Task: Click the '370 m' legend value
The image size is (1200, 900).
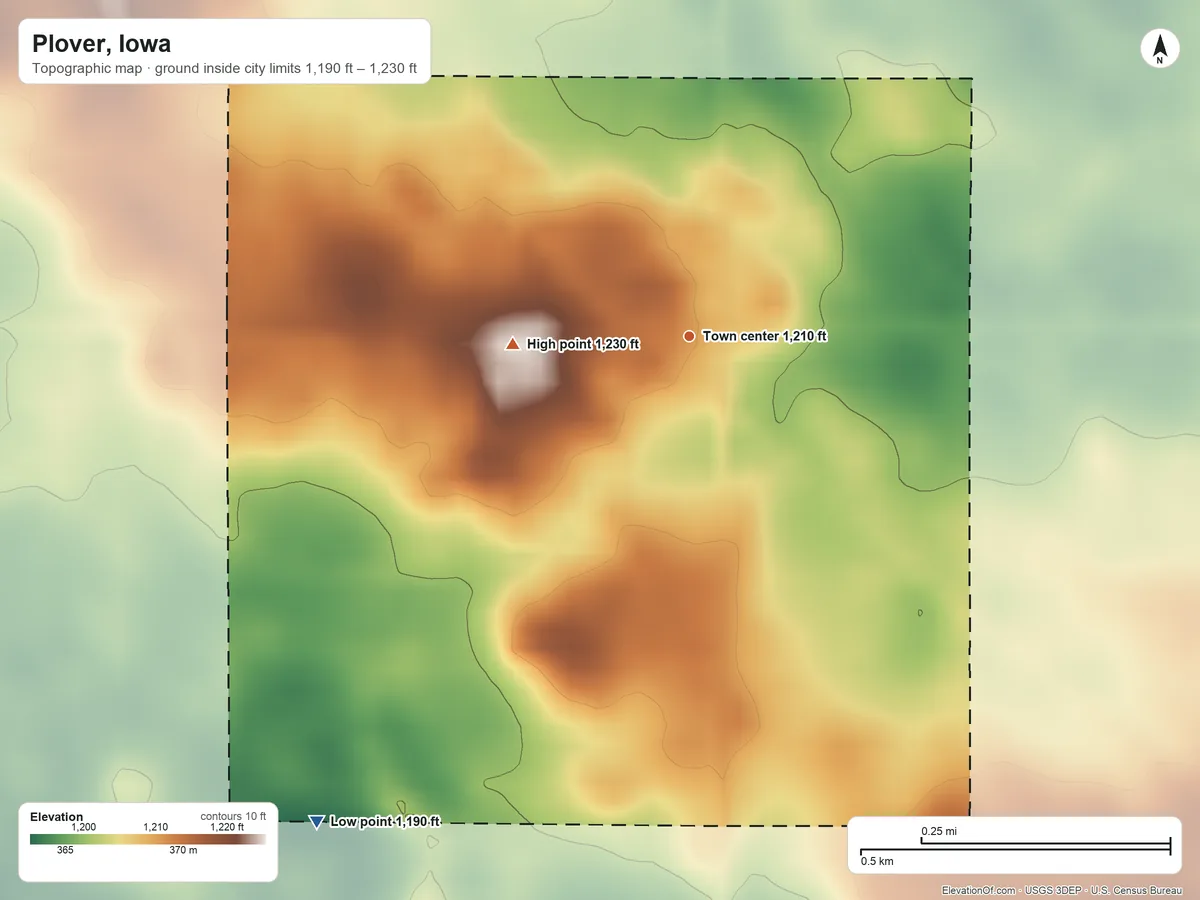Action: click(x=183, y=851)
